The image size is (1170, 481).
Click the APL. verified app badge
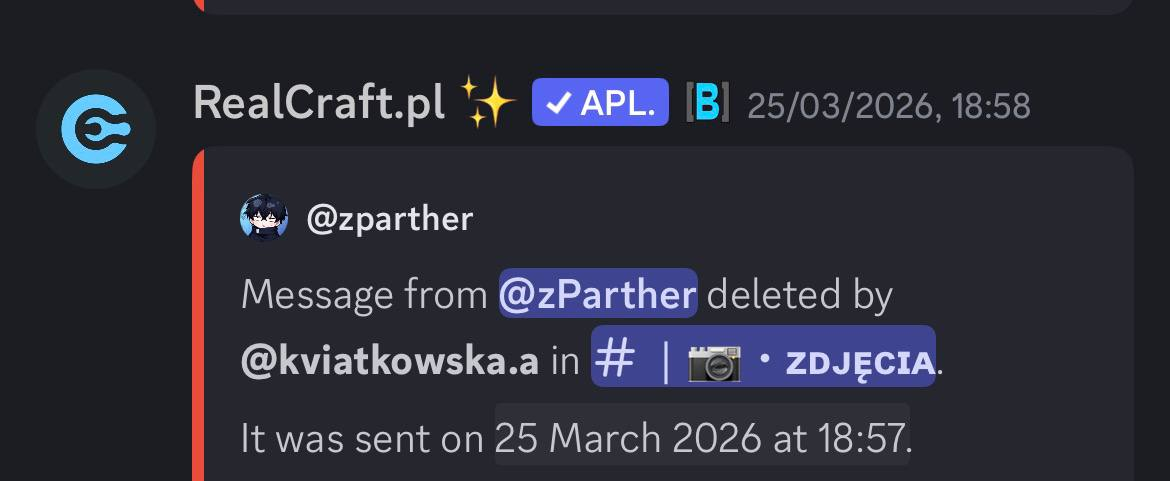coord(600,103)
